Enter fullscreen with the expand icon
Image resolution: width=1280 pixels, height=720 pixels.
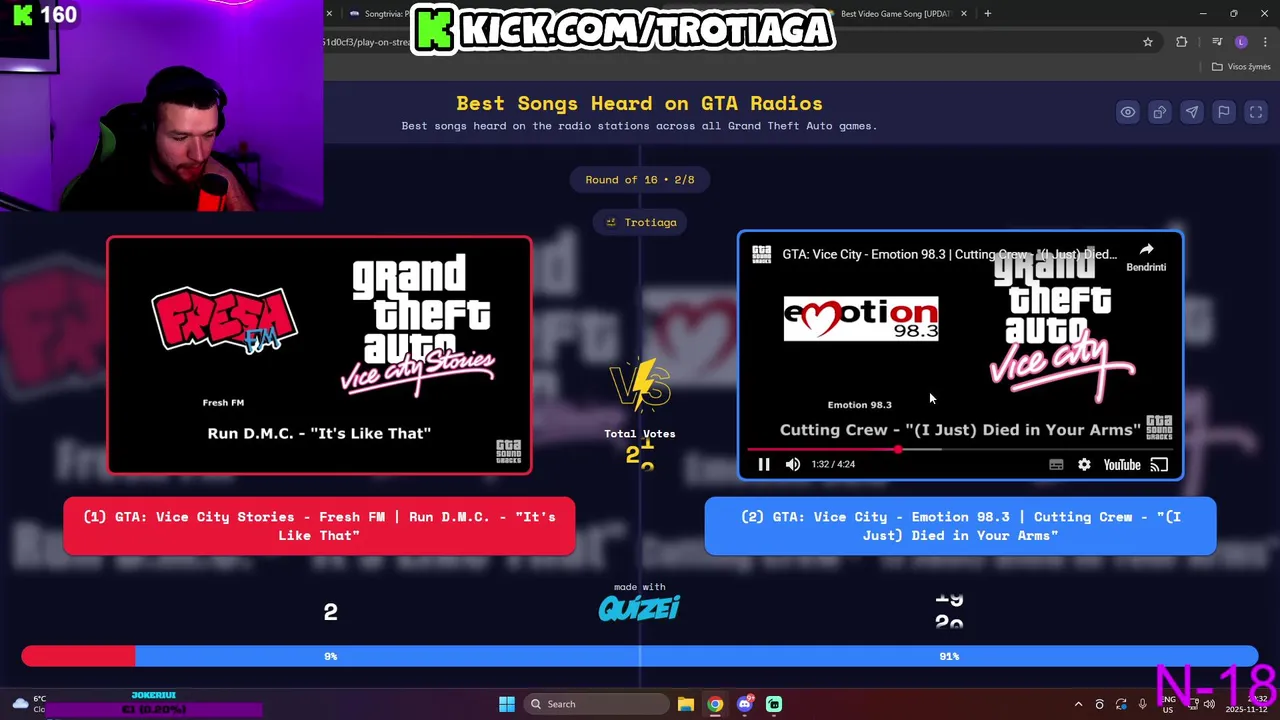tap(1256, 112)
